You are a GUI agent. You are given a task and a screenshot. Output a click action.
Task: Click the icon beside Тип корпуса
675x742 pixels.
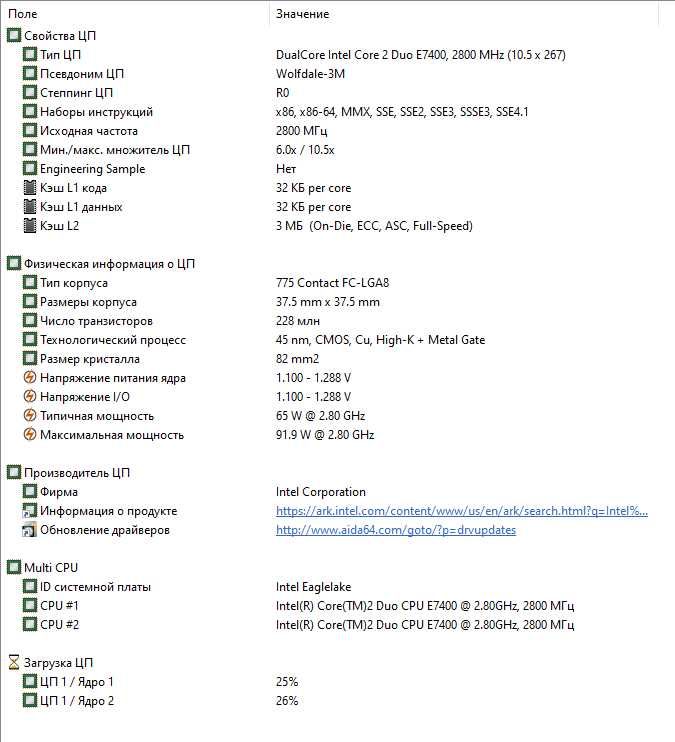pos(29,283)
